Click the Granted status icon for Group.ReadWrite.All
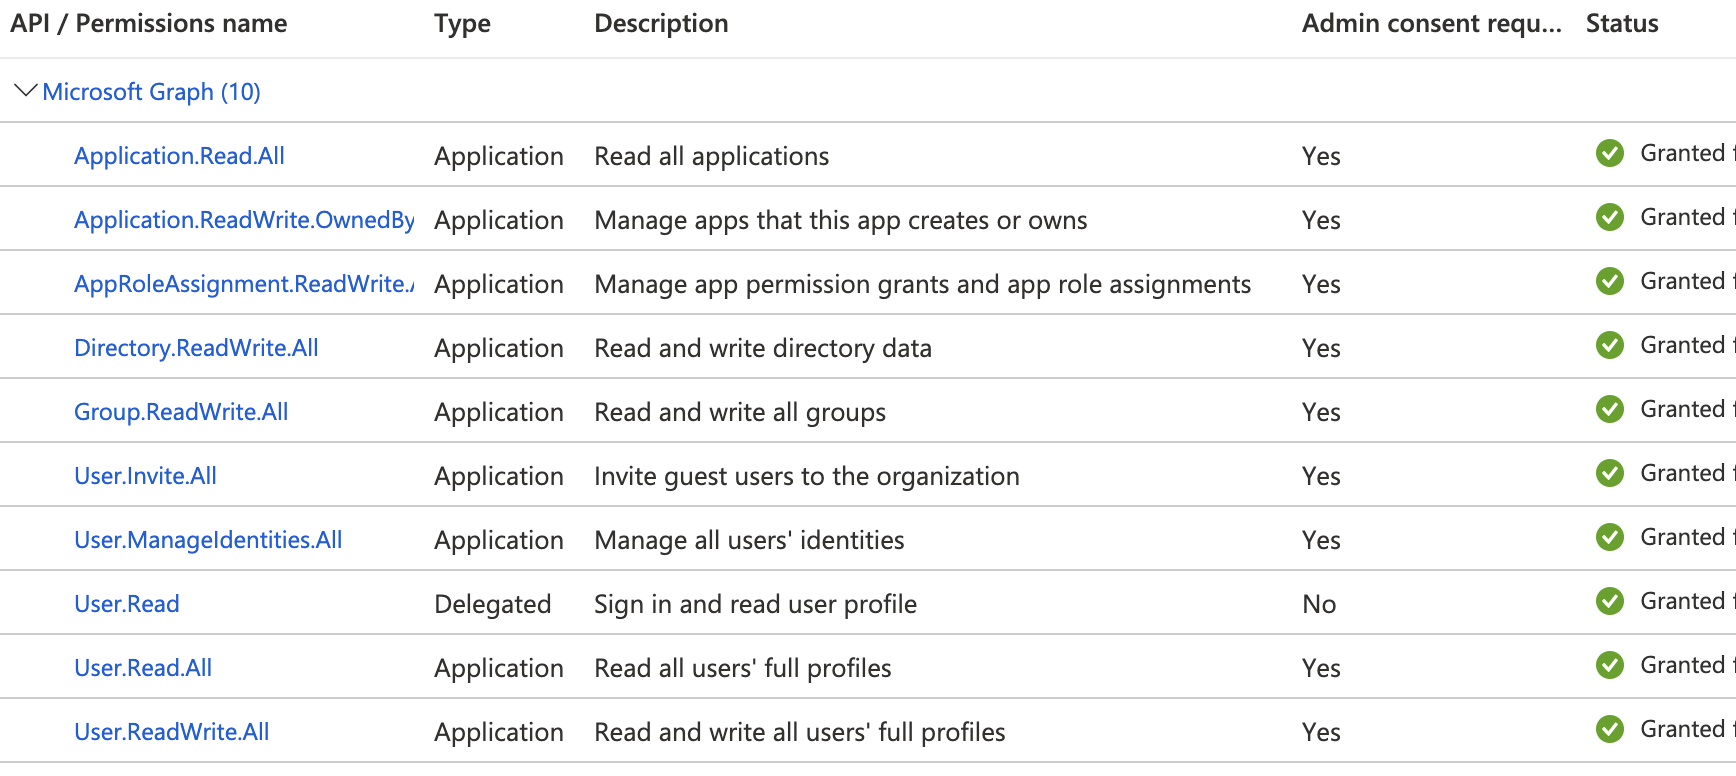1736x776 pixels. point(1610,409)
